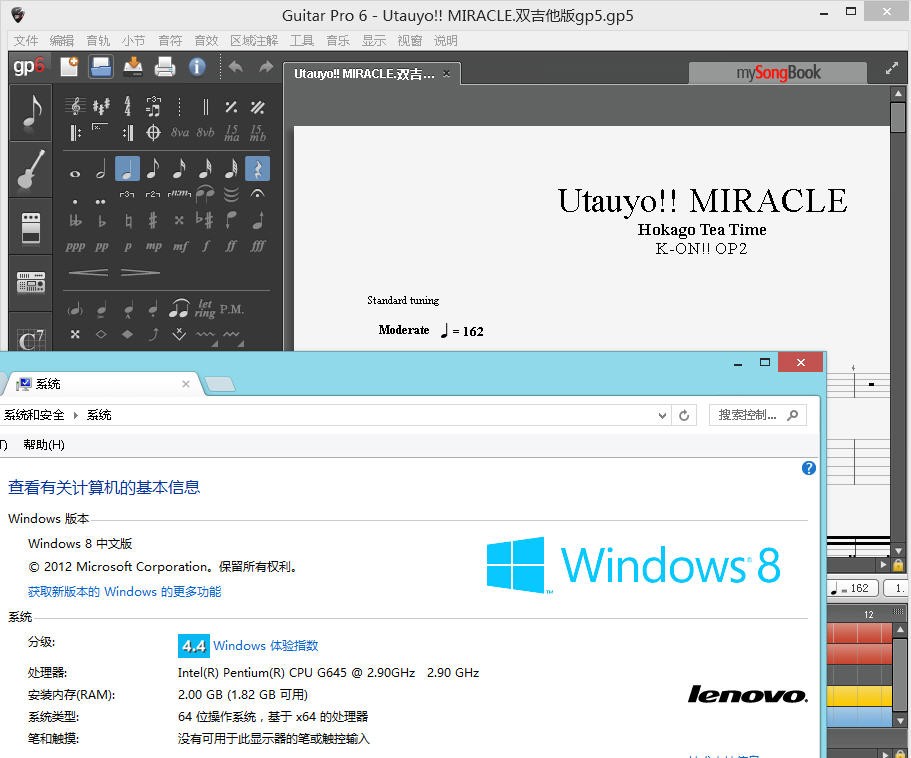911x758 pixels.
Task: Toggle the single dotted note
Action: (75, 202)
